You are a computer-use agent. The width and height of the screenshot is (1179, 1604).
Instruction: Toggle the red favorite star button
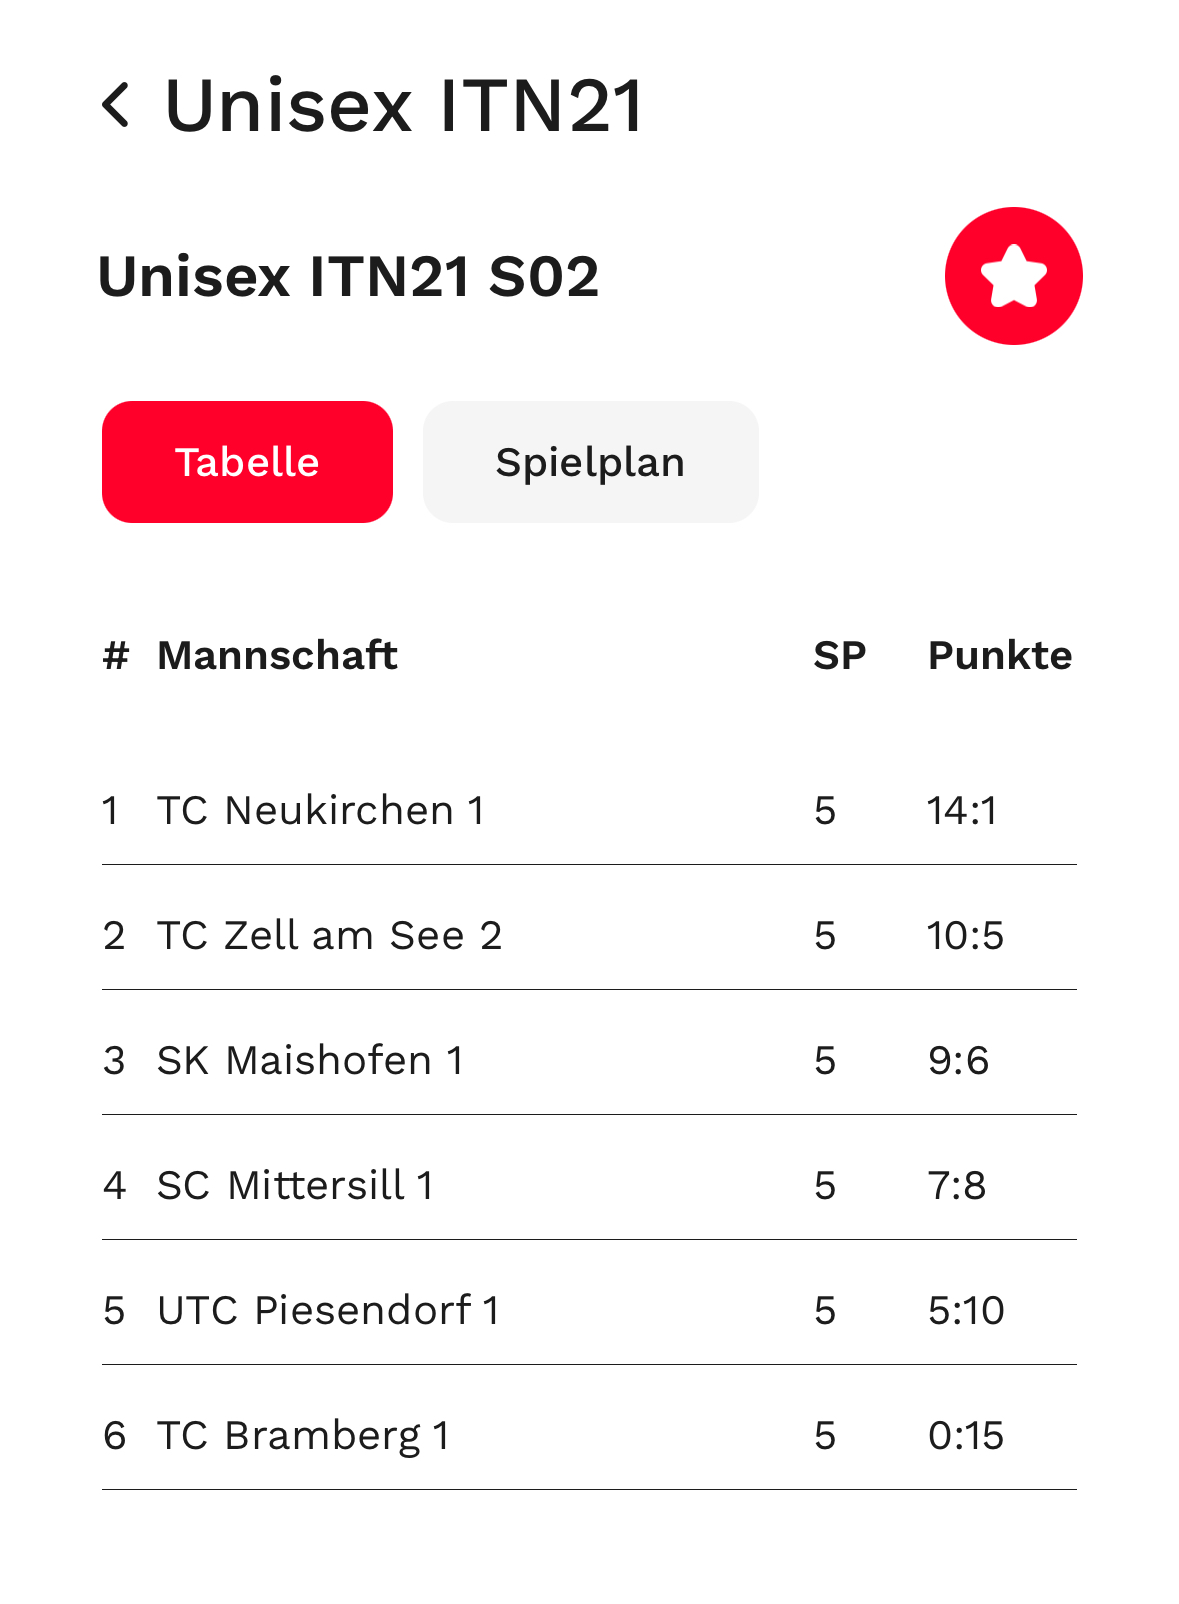click(x=1013, y=276)
